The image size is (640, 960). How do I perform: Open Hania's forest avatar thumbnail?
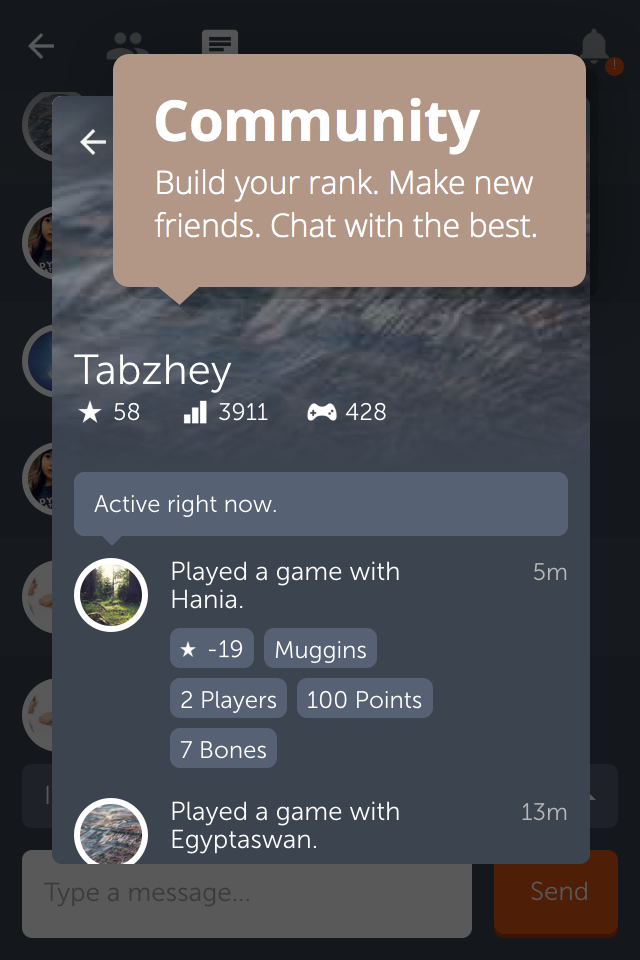point(111,594)
